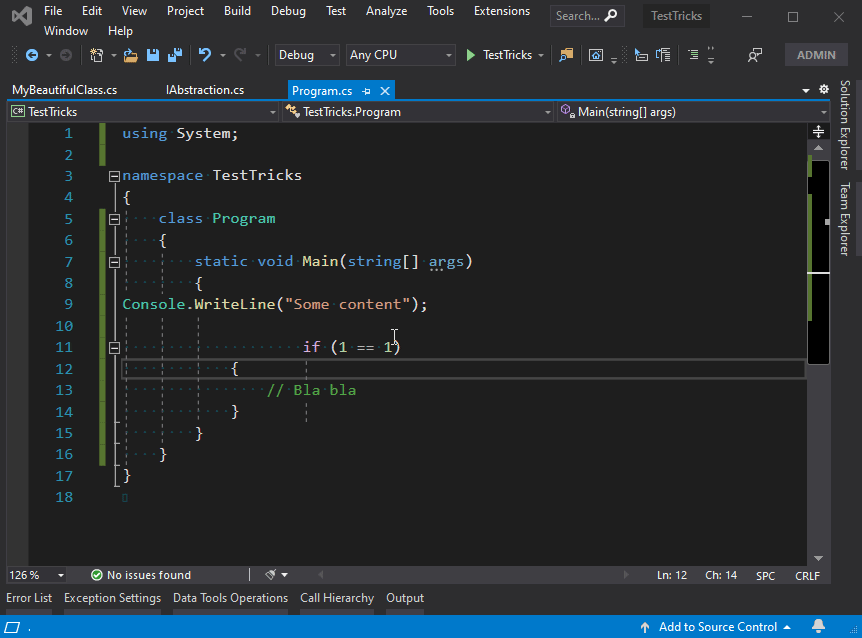Viewport: 862px width, 638px height.
Task: Click the Find in Files toolbar icon
Action: [566, 55]
